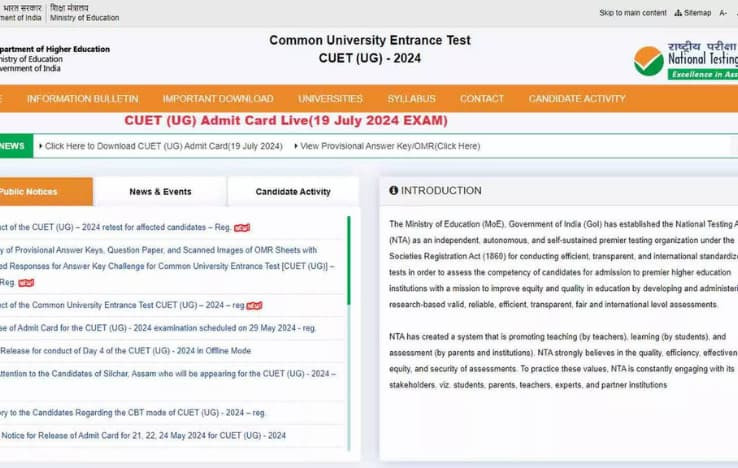Open Day 4 Offline Mode release notice
The image size is (738, 468).
pyautogui.click(x=125, y=351)
